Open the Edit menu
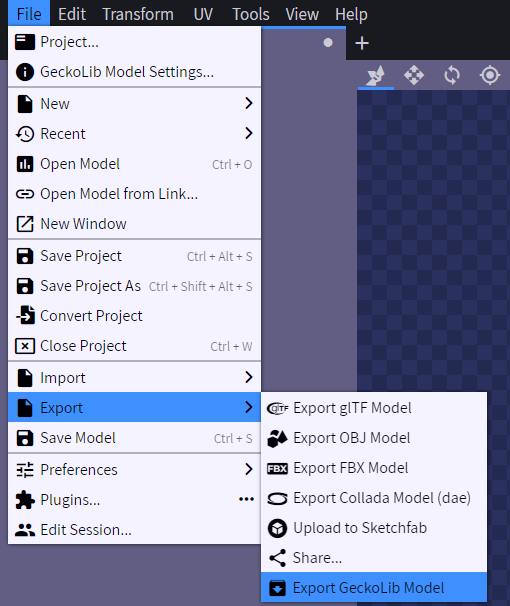This screenshot has height=606, width=510. [72, 14]
